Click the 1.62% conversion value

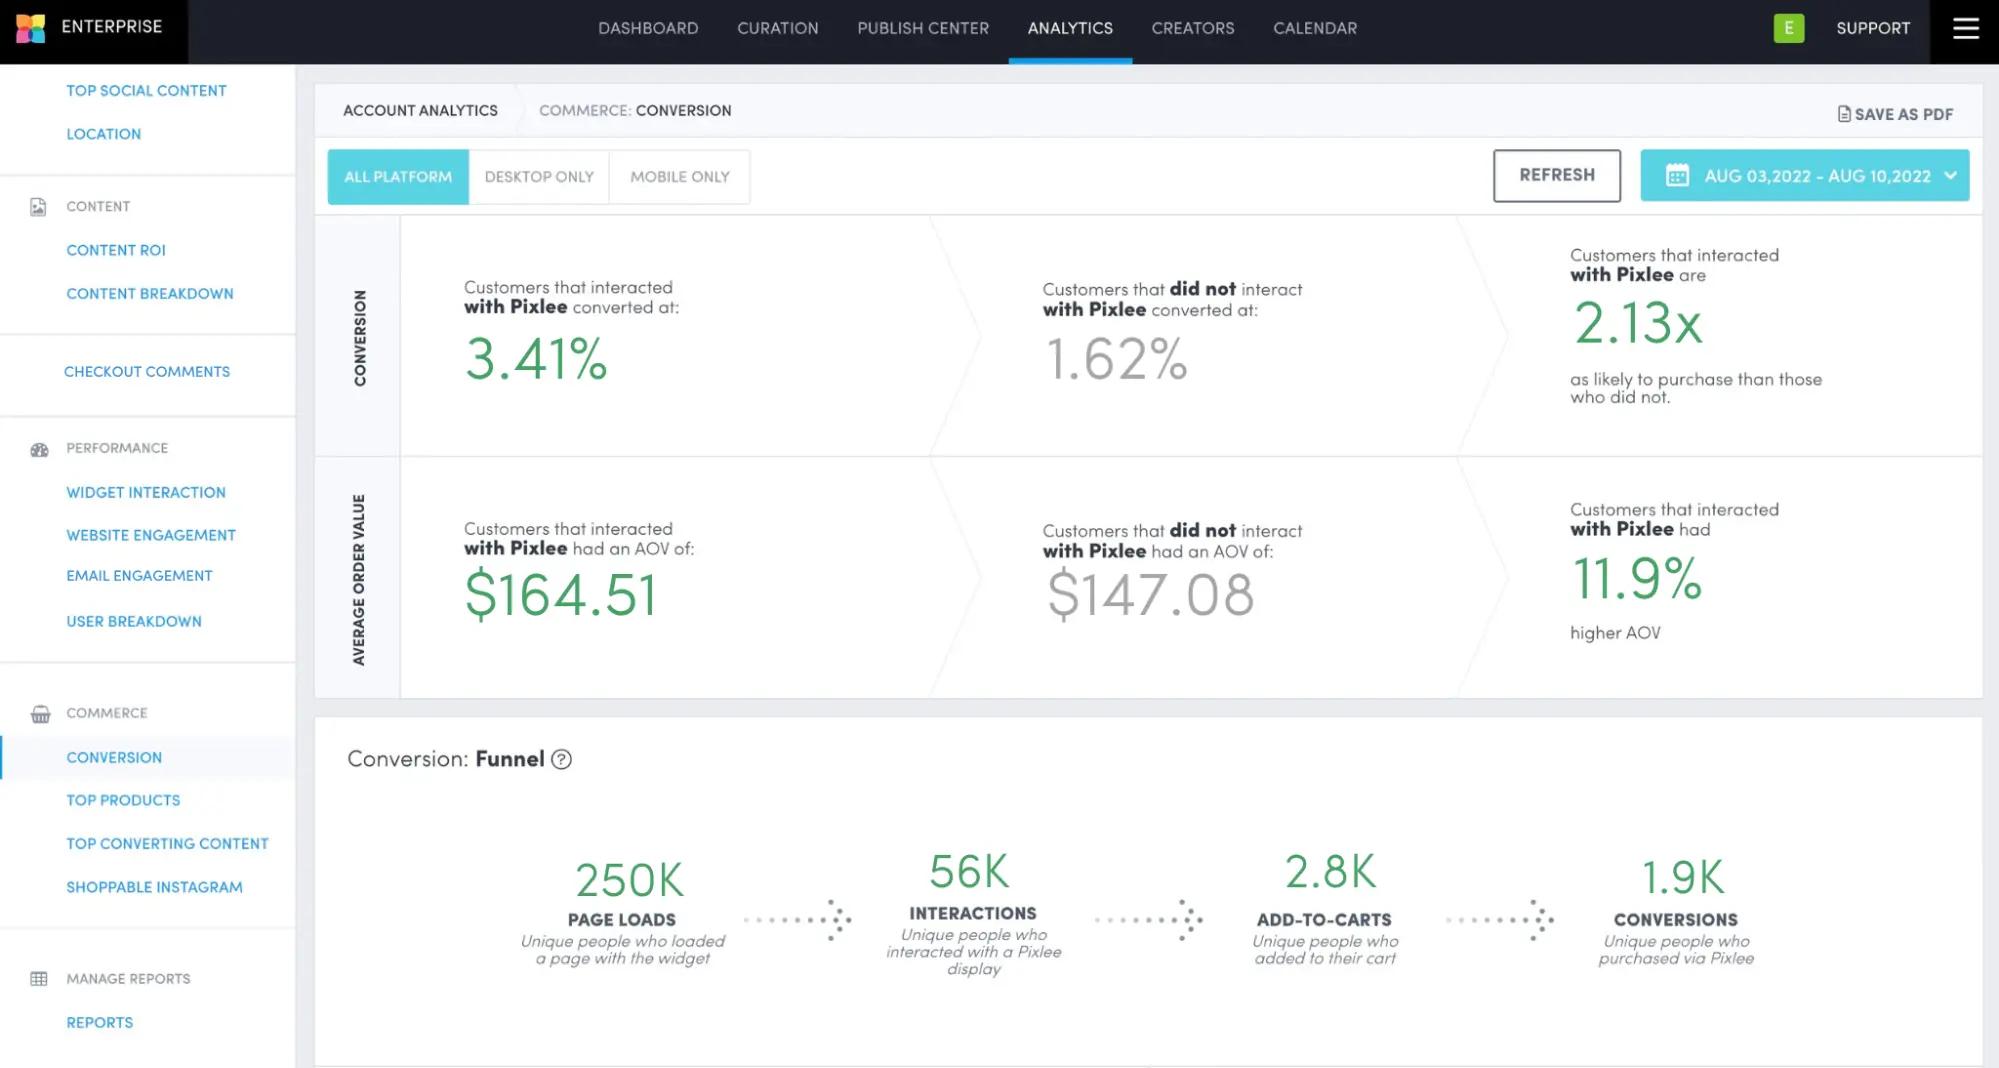[1116, 359]
